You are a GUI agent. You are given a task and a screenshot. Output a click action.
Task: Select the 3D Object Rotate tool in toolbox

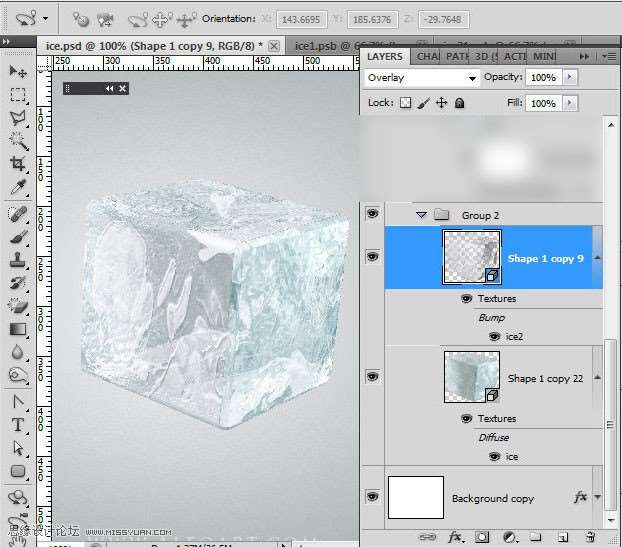point(18,497)
